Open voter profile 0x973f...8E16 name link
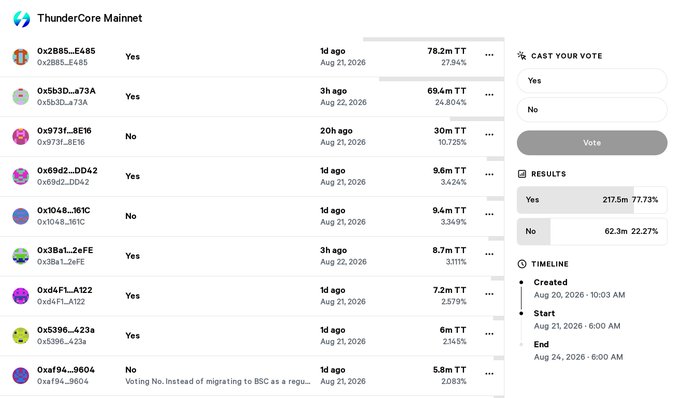 click(x=64, y=131)
